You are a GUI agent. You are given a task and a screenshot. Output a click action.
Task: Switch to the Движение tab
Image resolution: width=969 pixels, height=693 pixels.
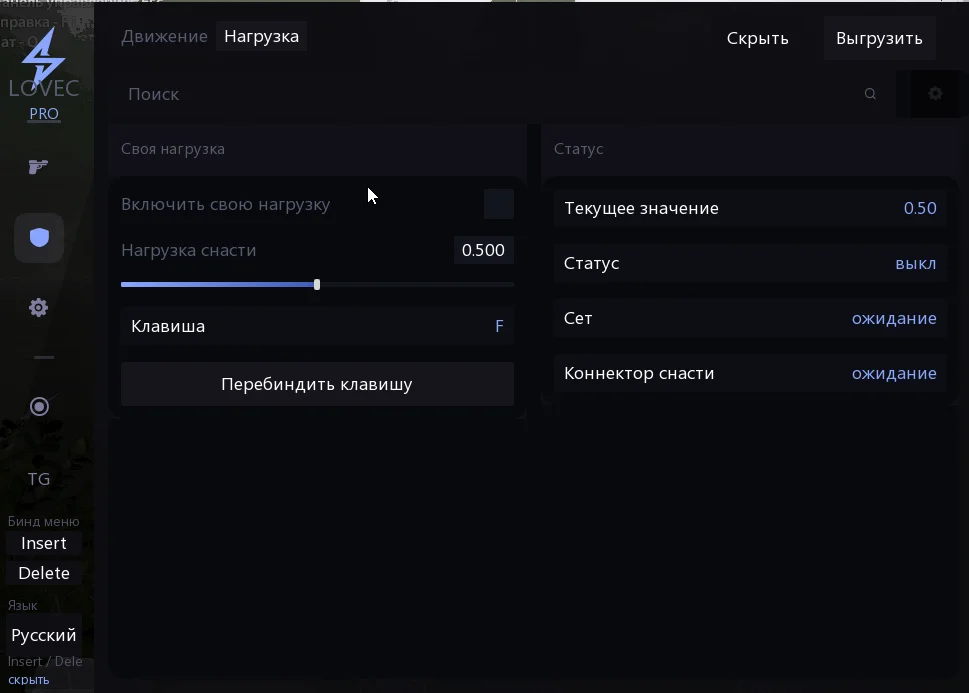click(163, 36)
